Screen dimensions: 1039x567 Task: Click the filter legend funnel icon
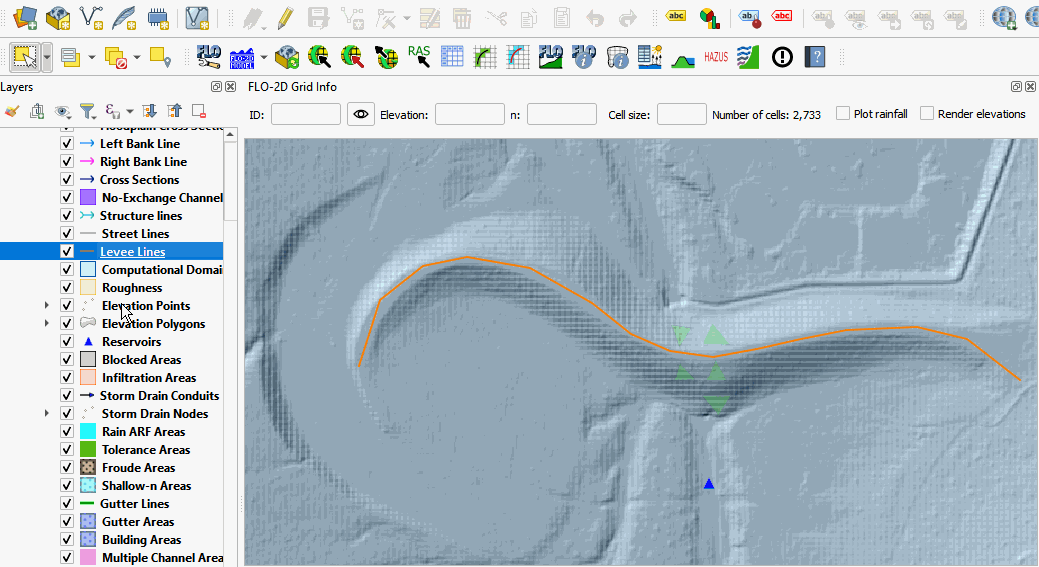coord(87,111)
